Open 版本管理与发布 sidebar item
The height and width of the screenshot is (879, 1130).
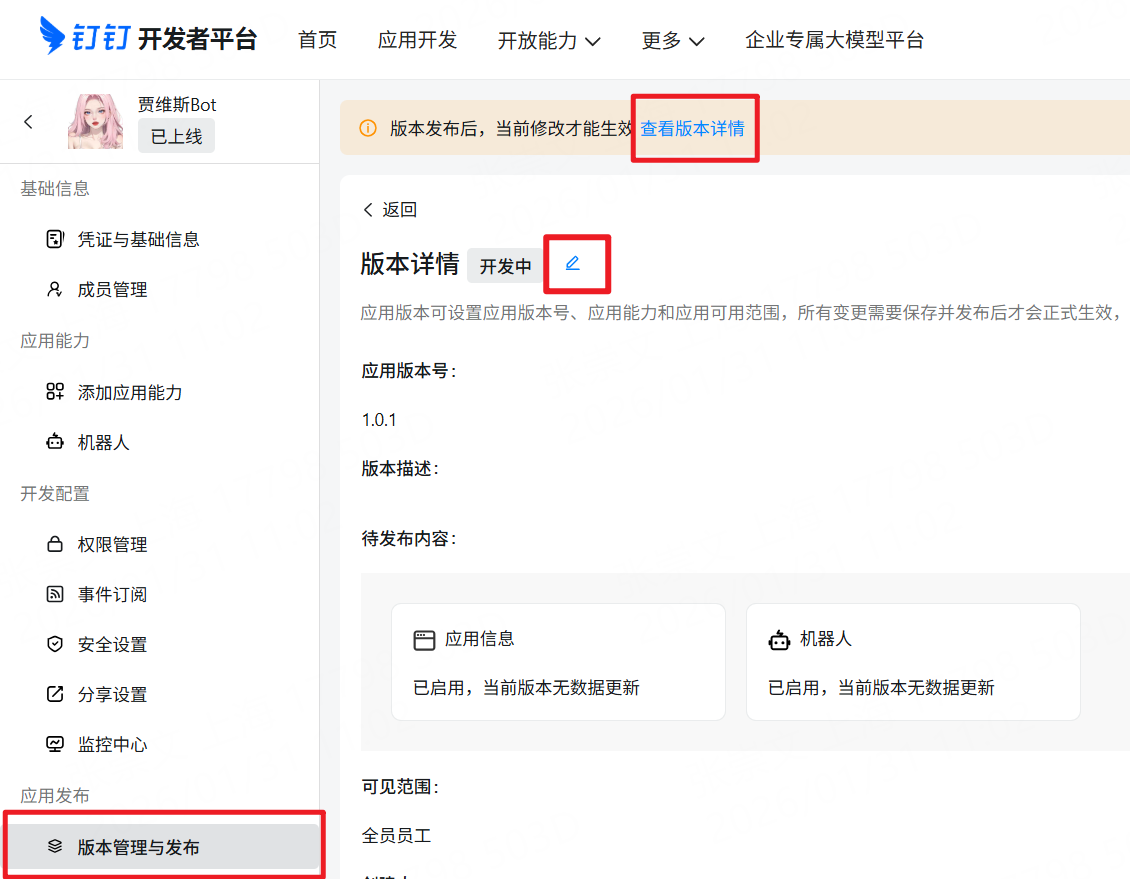click(164, 847)
